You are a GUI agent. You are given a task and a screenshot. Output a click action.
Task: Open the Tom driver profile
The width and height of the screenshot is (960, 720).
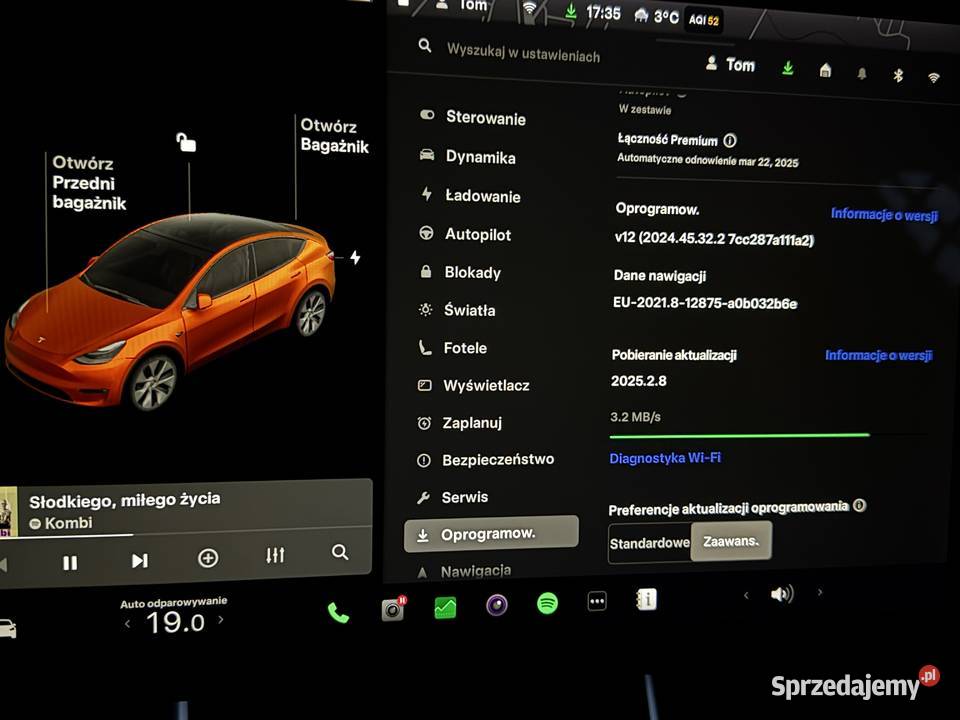(730, 64)
